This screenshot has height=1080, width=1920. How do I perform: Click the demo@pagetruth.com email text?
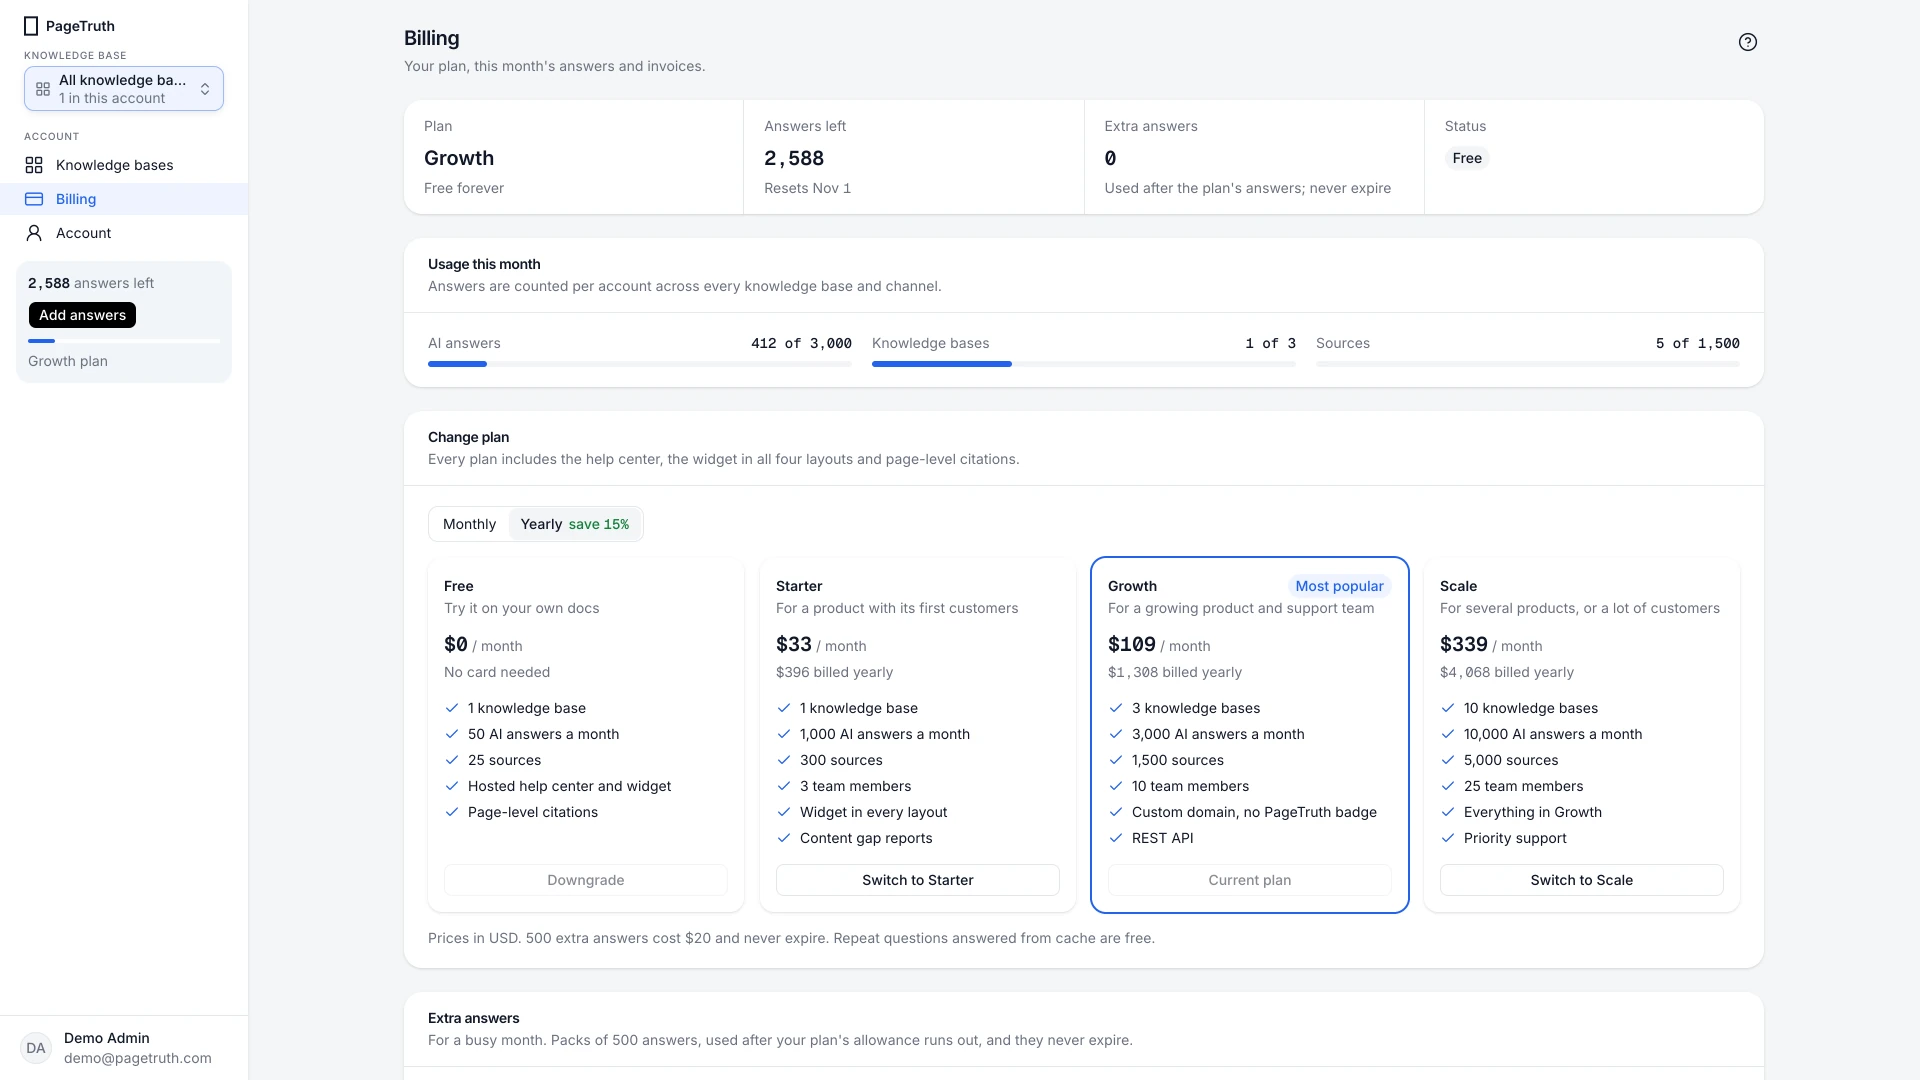pyautogui.click(x=138, y=1058)
